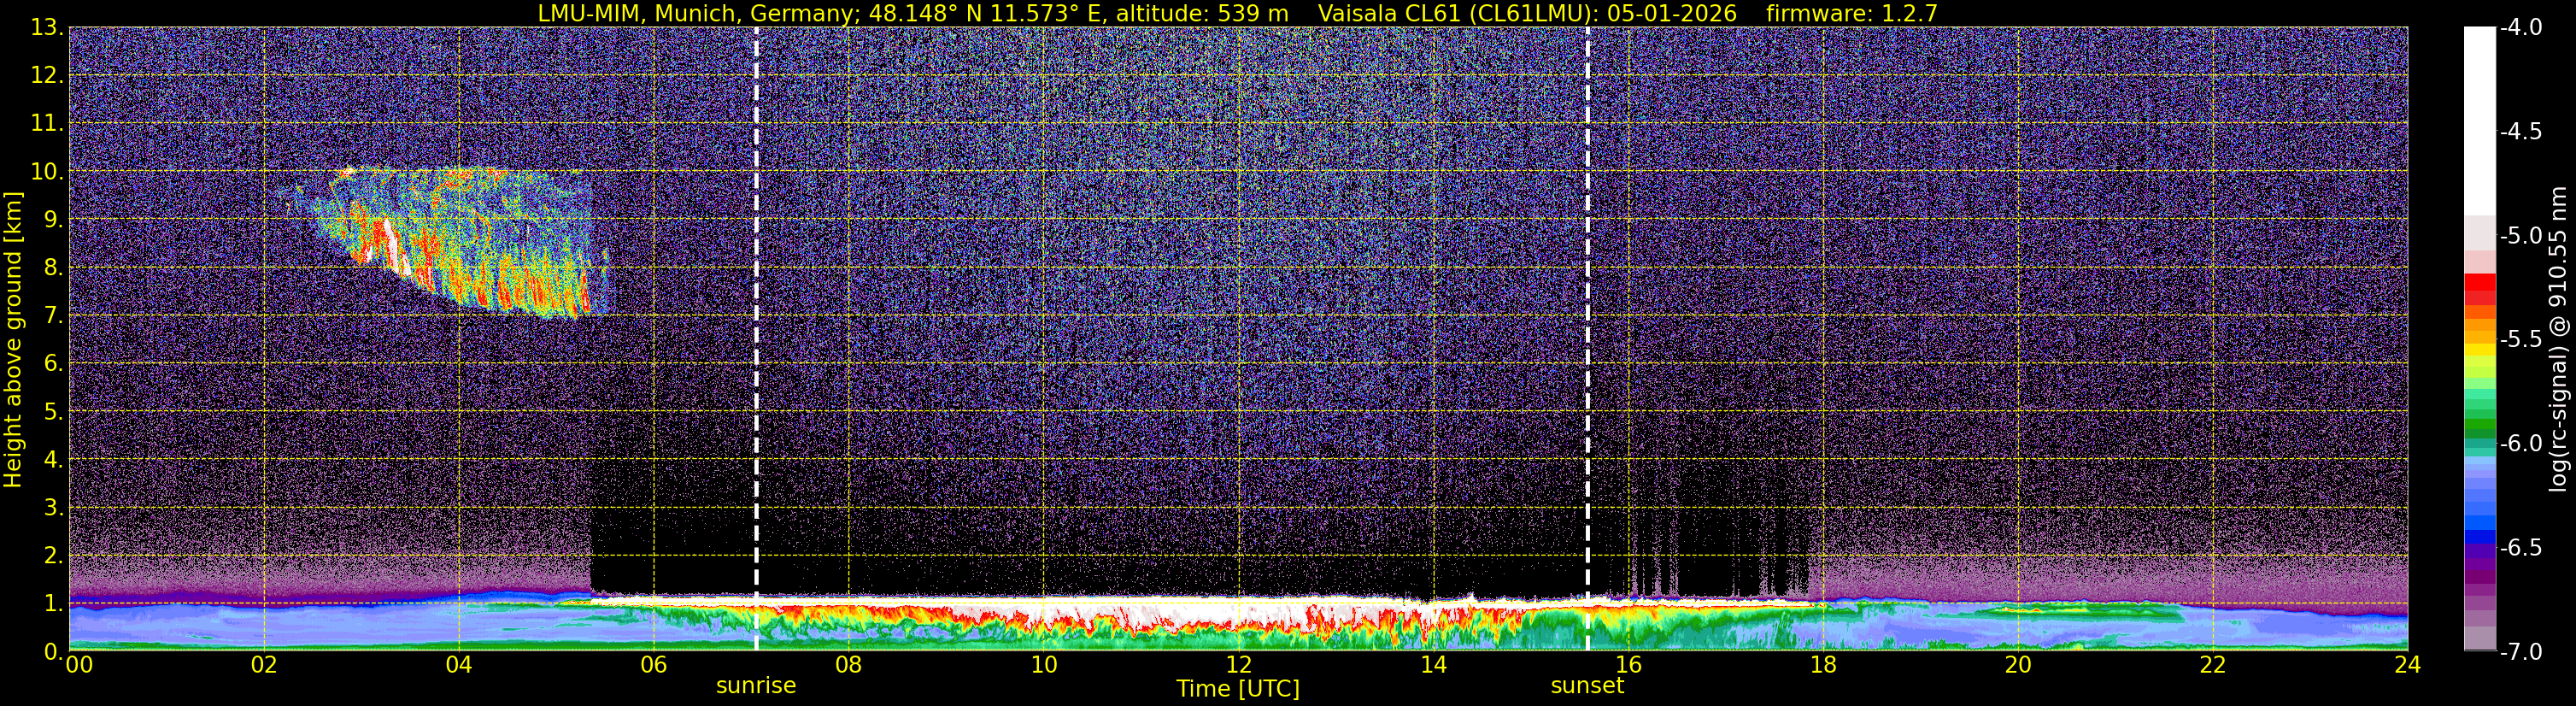Viewport: 2576px width, 706px height.
Task: Click the -6.0 colorbar tick label
Action: point(2521,444)
